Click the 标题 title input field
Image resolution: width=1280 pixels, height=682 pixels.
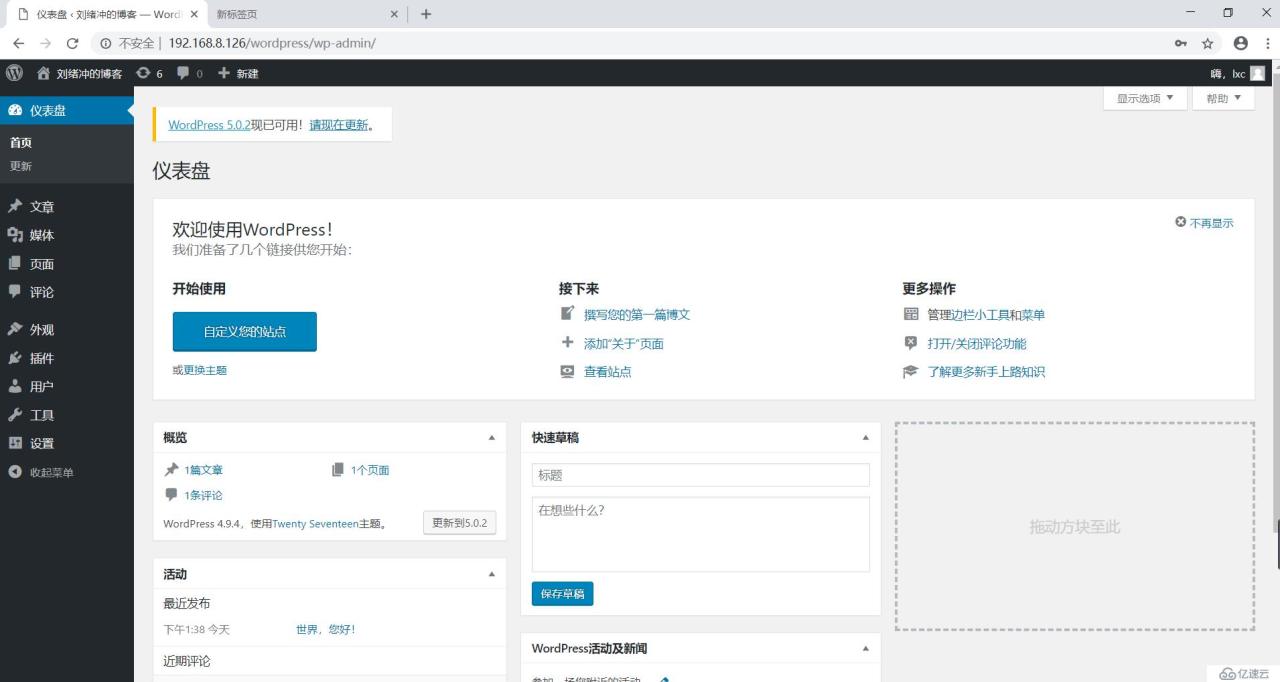[700, 474]
